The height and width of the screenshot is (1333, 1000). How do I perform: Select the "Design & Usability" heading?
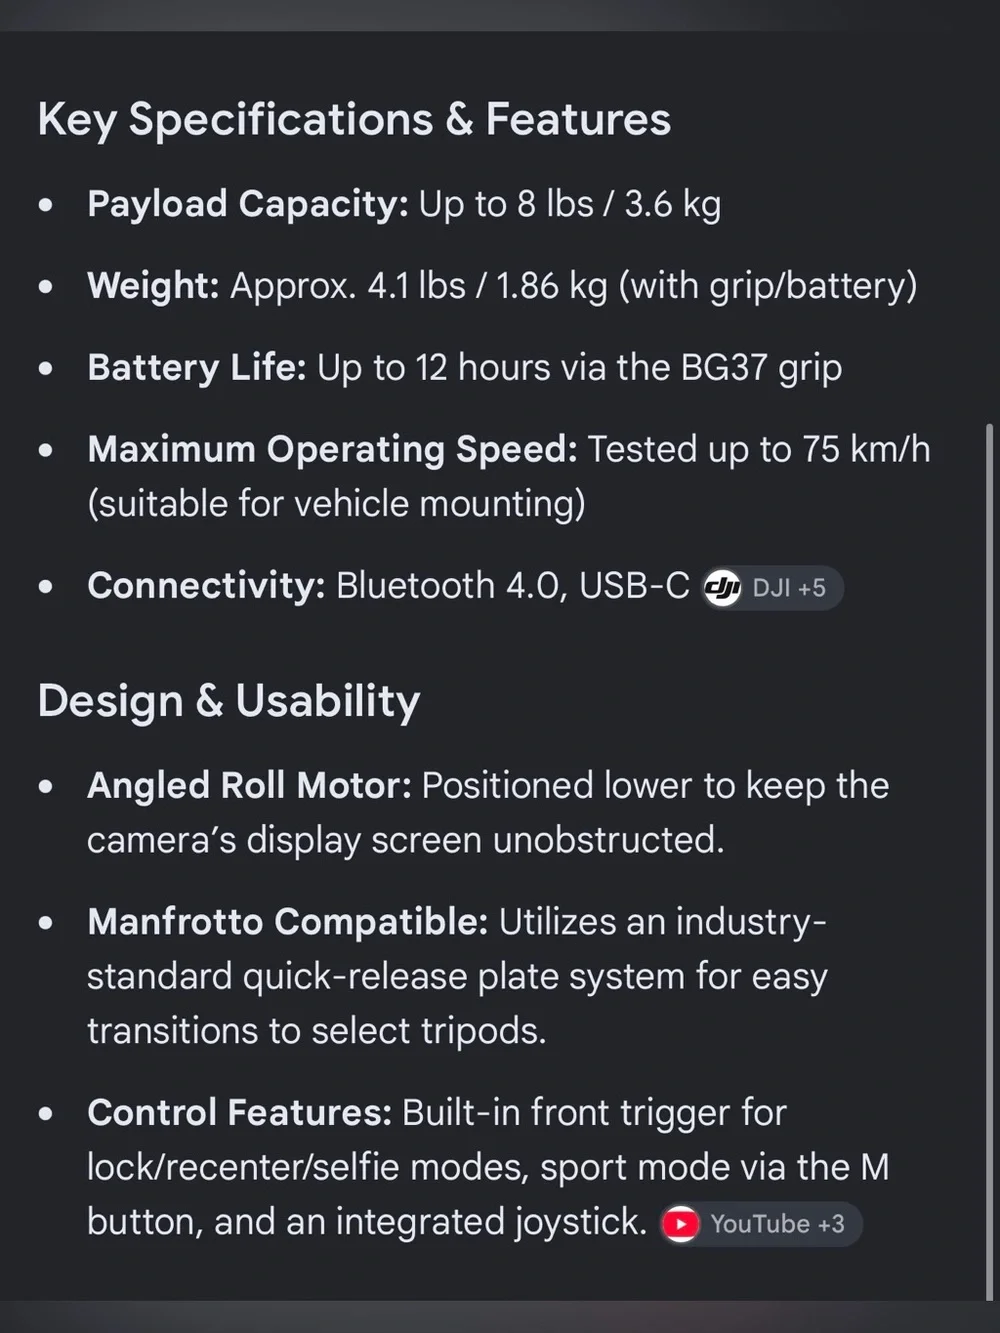coord(229,701)
